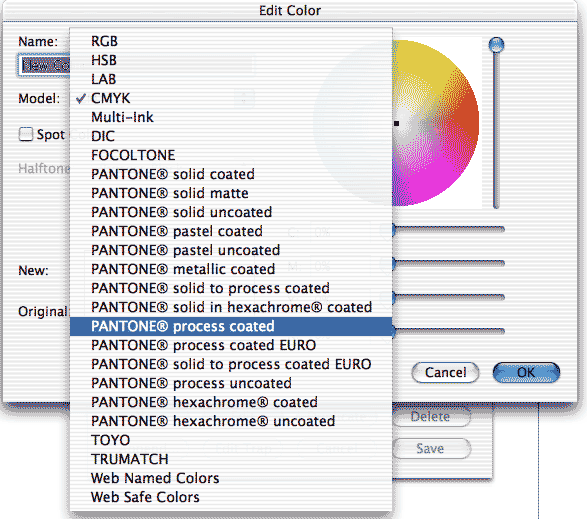Choose DIC color library
The image size is (587, 519).
231,136
